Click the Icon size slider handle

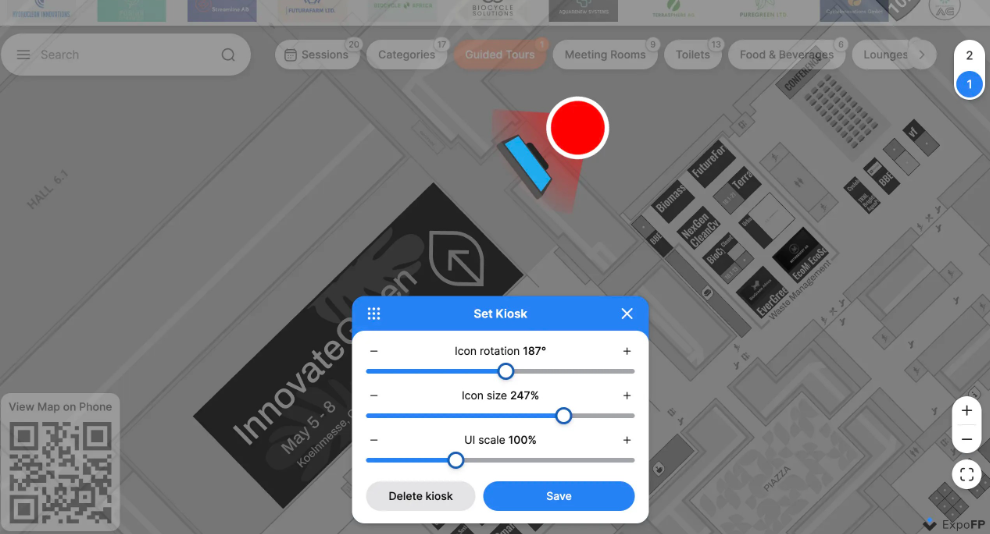(x=563, y=416)
